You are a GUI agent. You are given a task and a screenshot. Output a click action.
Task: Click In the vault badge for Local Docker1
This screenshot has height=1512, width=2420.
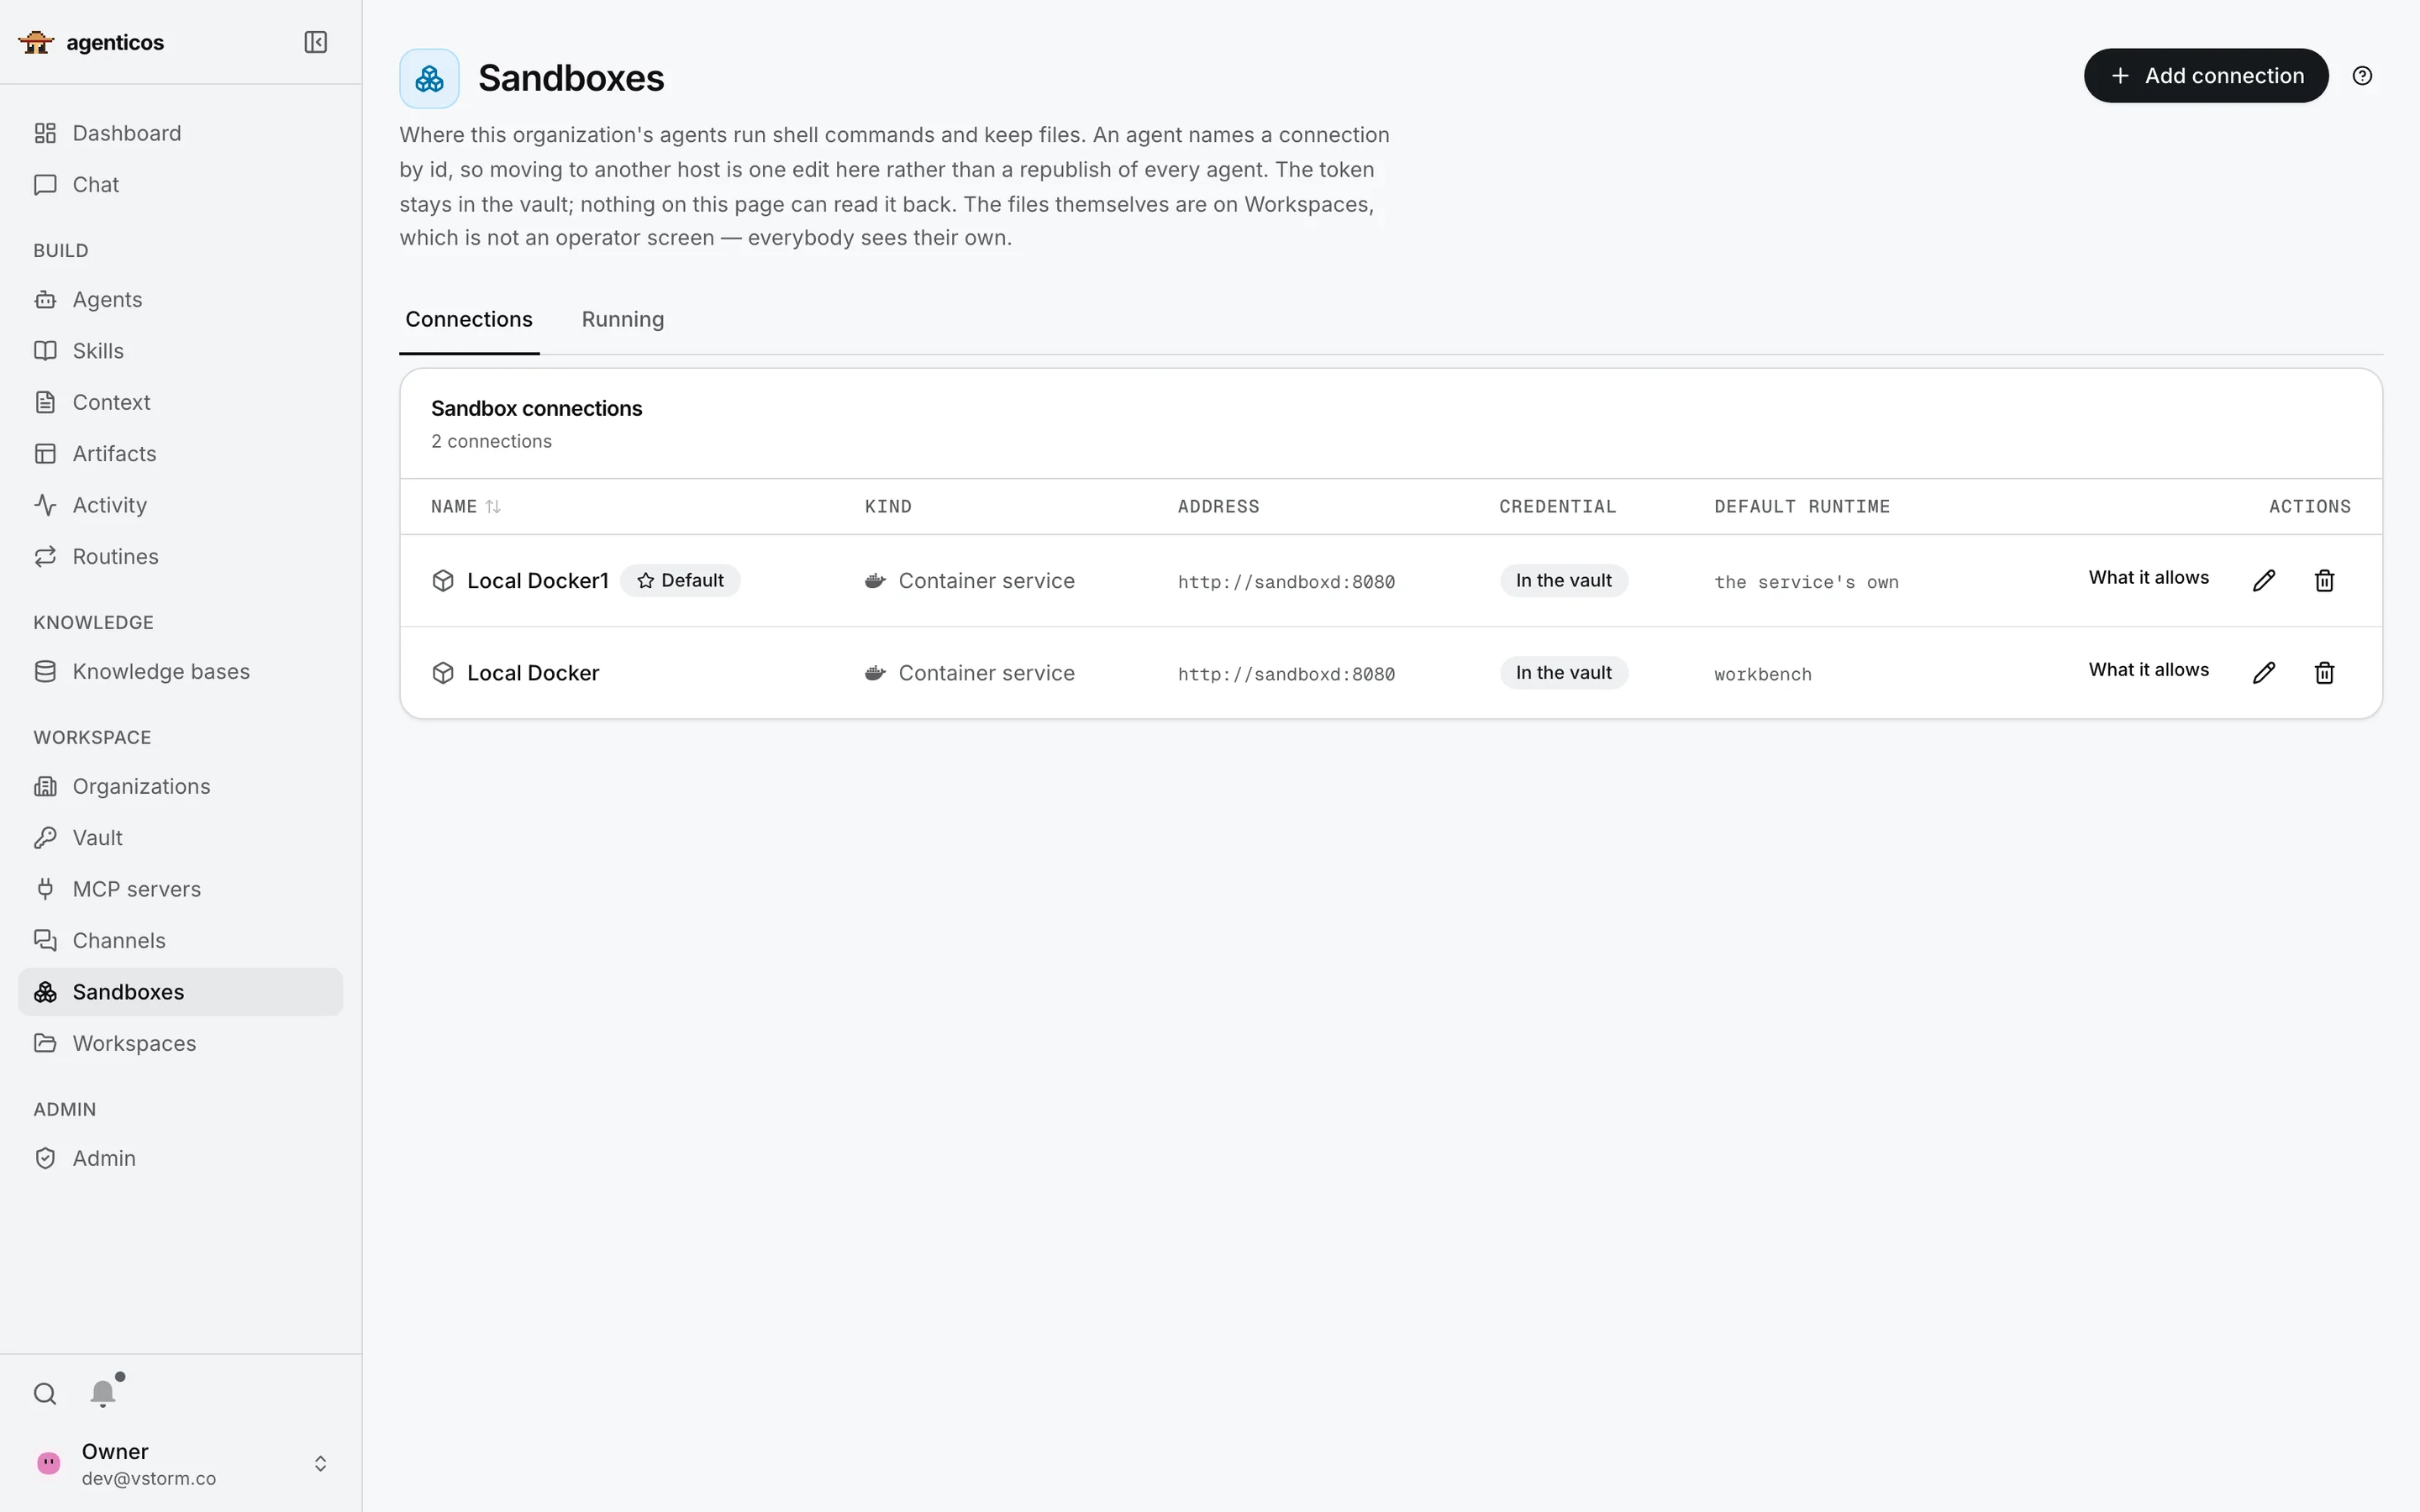pyautogui.click(x=1563, y=581)
